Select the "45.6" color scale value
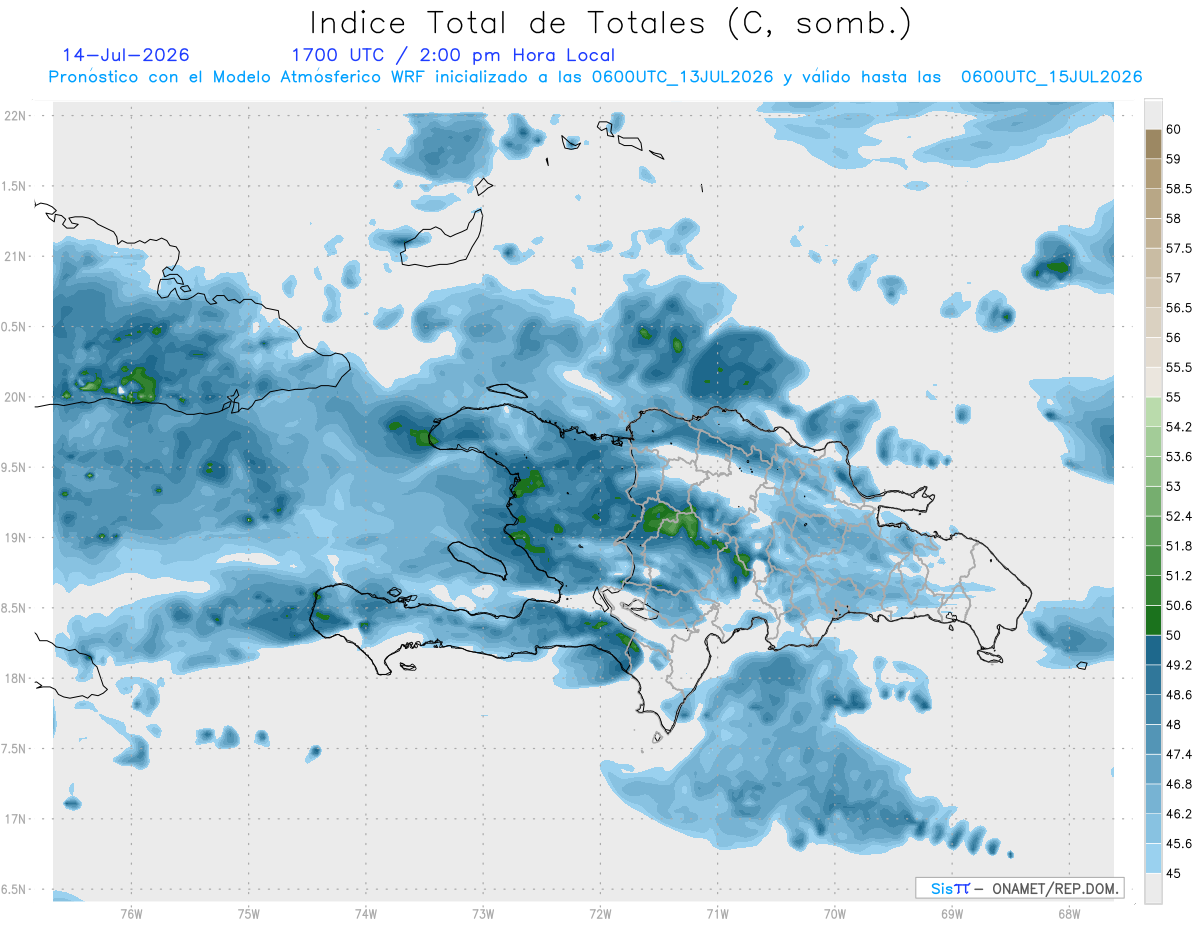 coord(1179,844)
